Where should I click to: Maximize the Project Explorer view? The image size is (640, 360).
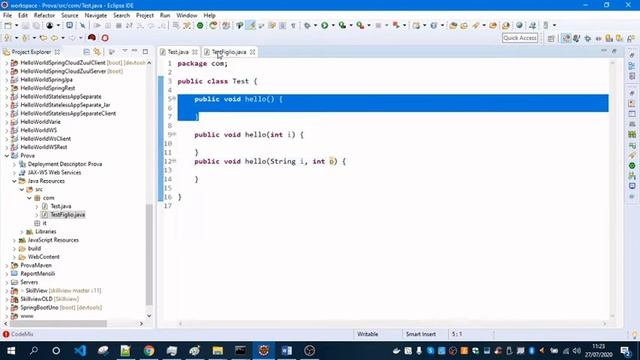pyautogui.click(x=145, y=52)
